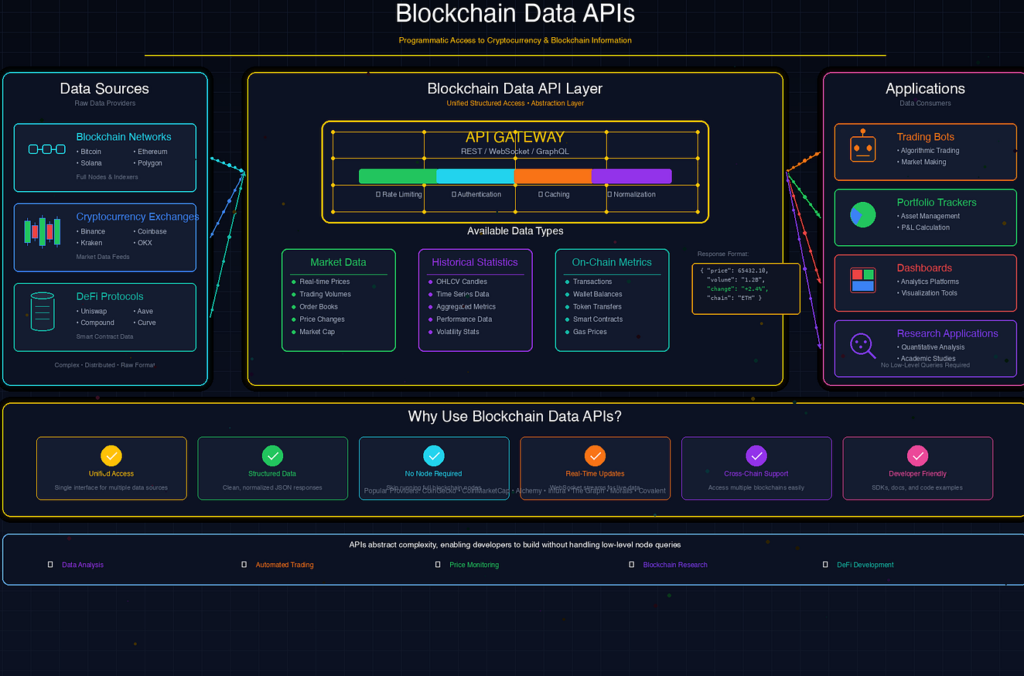Viewport: 1024px width, 676px height.
Task: Click the yellow Unified Access checkmark icon
Action: point(111,455)
